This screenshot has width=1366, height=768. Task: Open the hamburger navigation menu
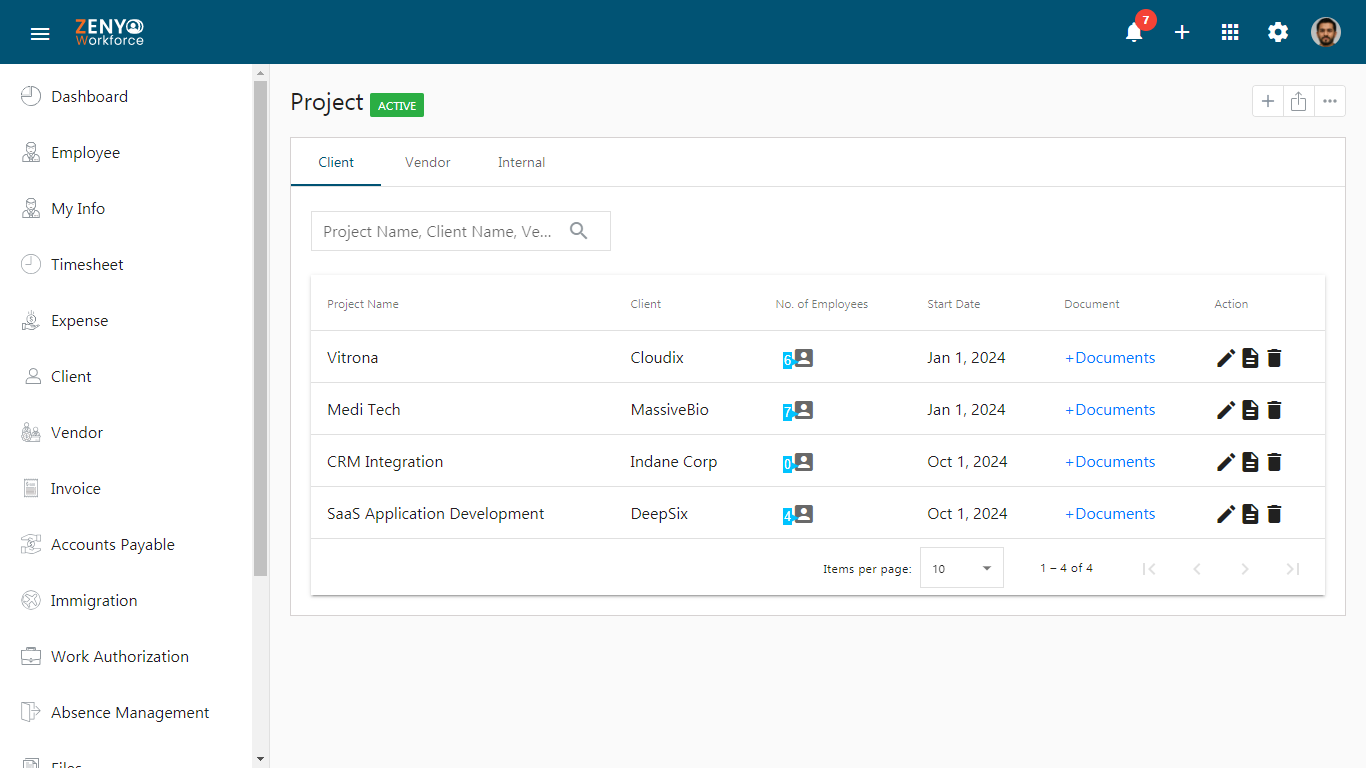(x=40, y=33)
